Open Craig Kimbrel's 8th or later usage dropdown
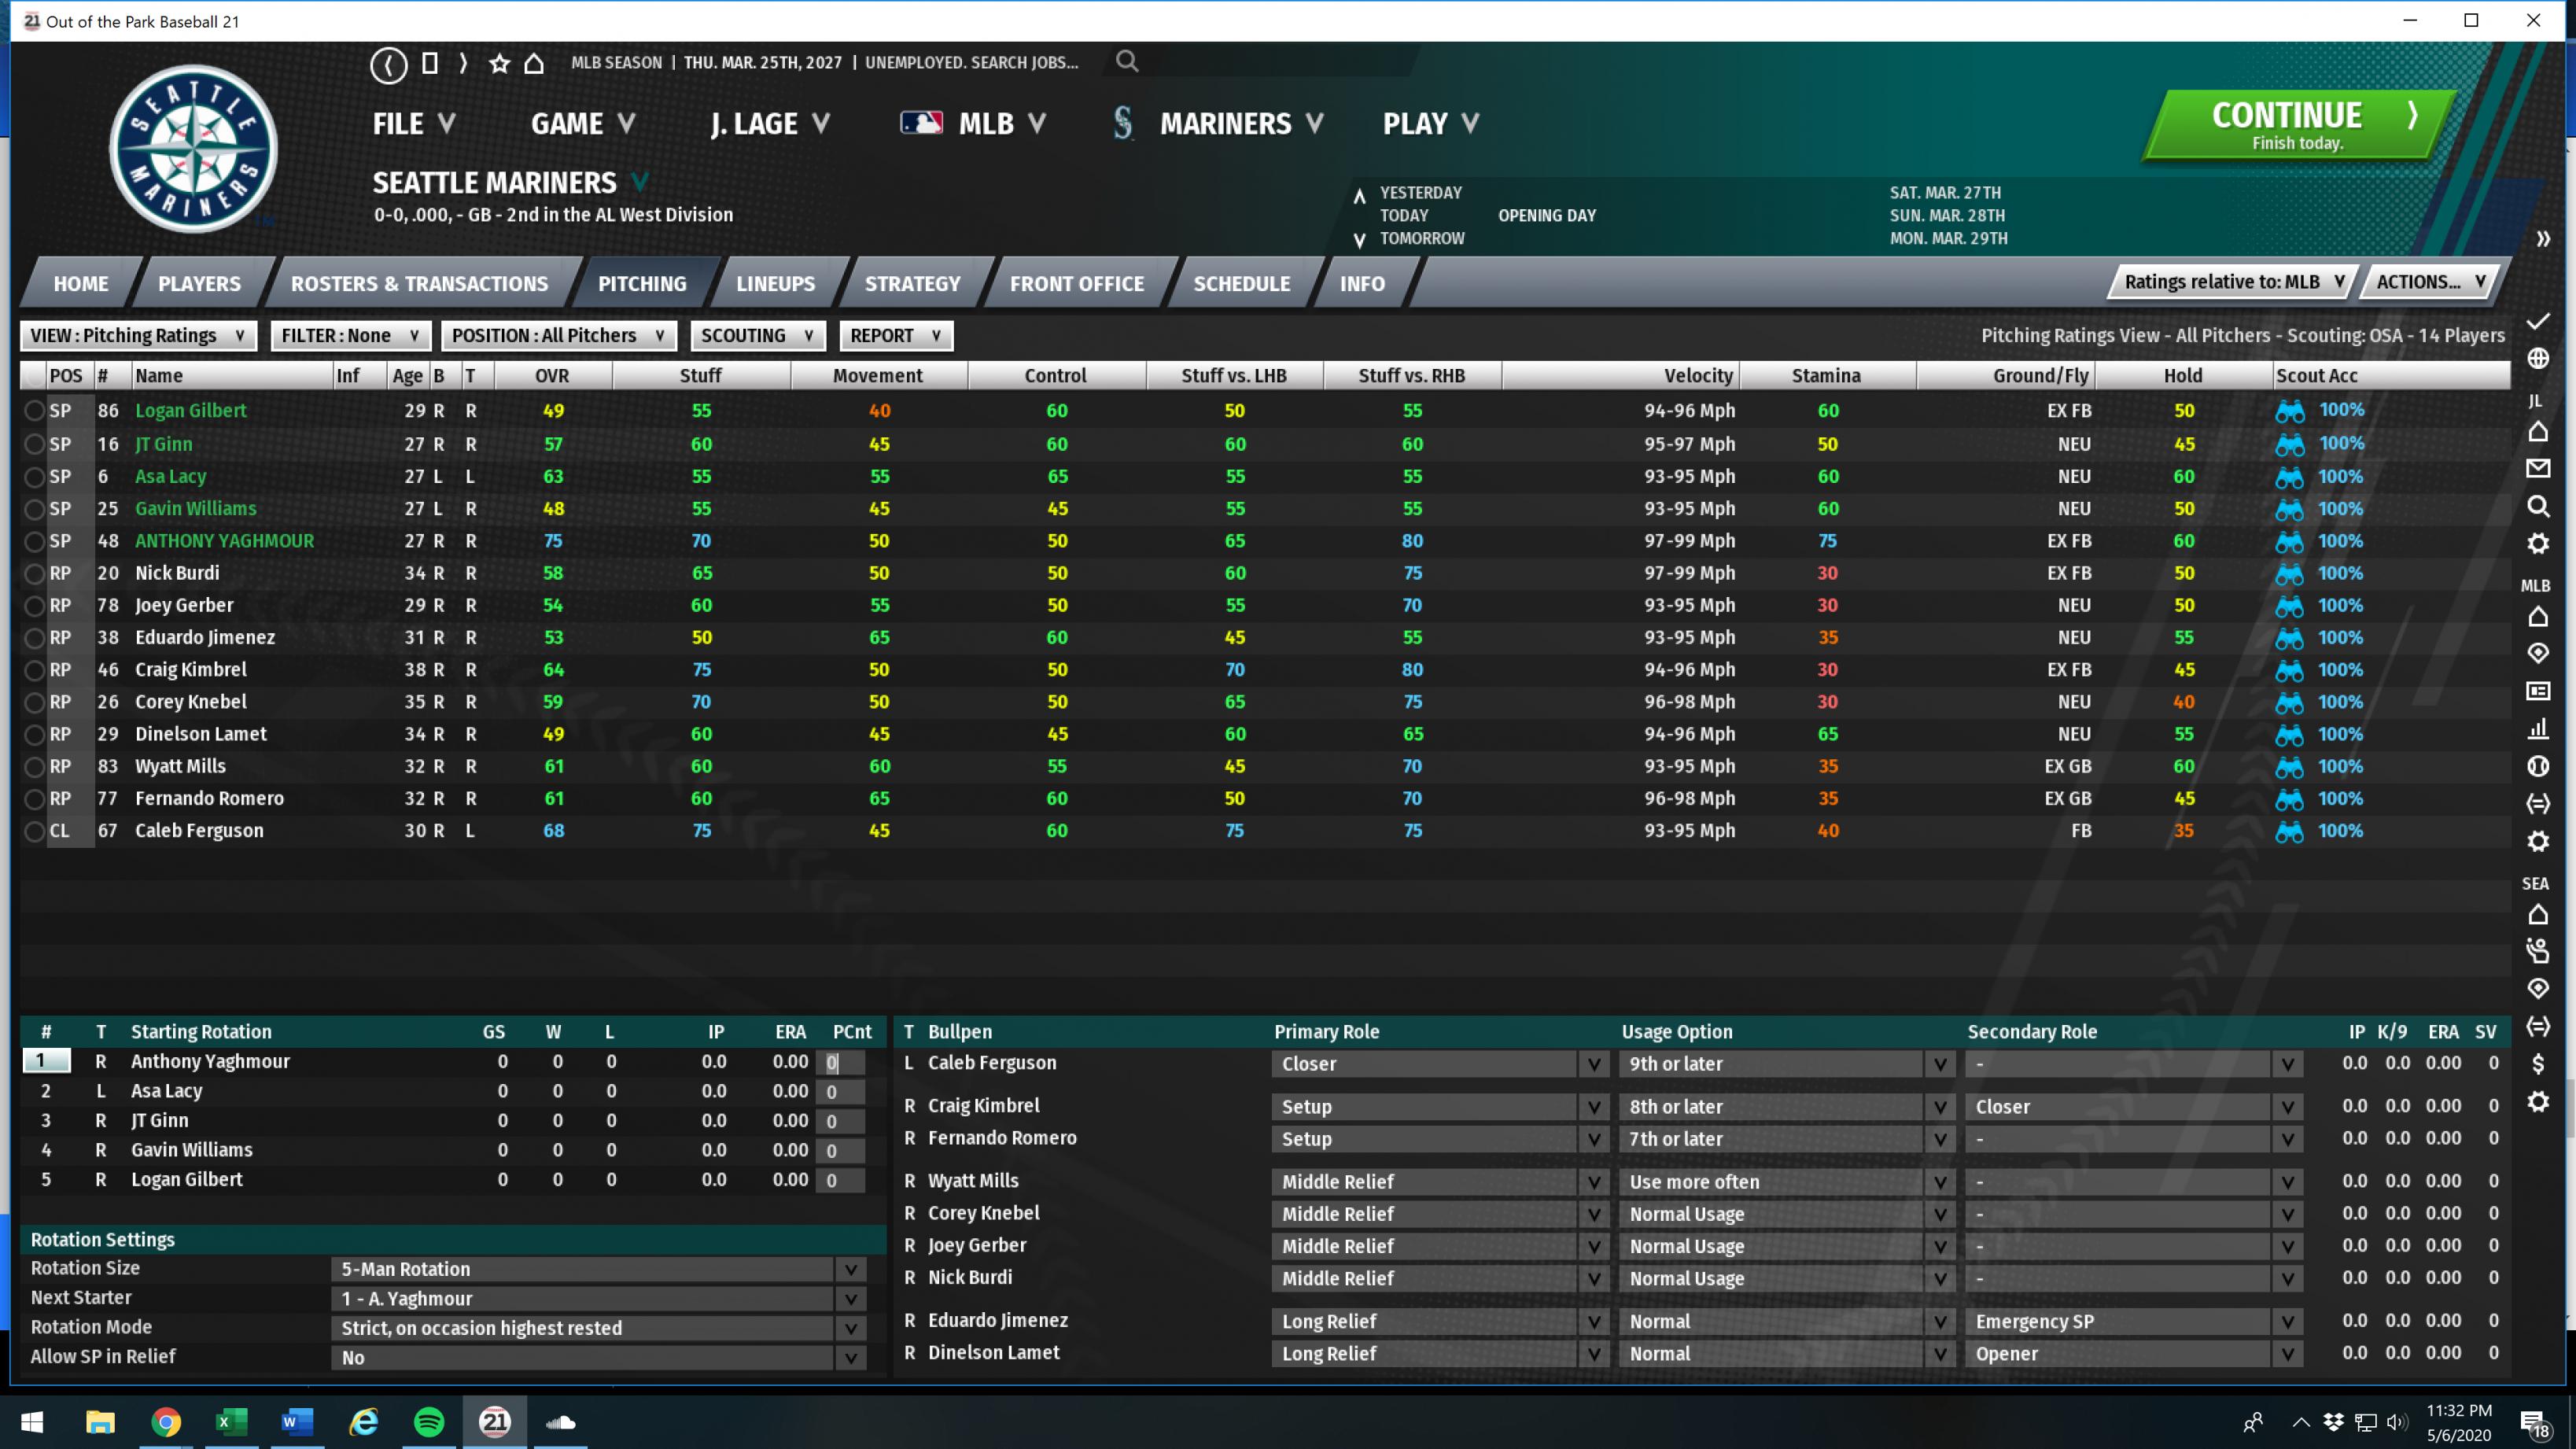Screen dimensions: 2576x1449 1787,1107
